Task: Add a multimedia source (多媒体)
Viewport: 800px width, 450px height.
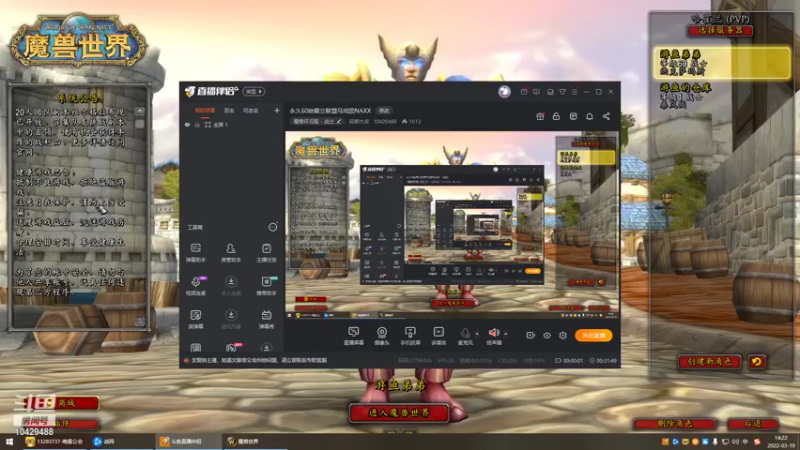Action: (x=439, y=336)
